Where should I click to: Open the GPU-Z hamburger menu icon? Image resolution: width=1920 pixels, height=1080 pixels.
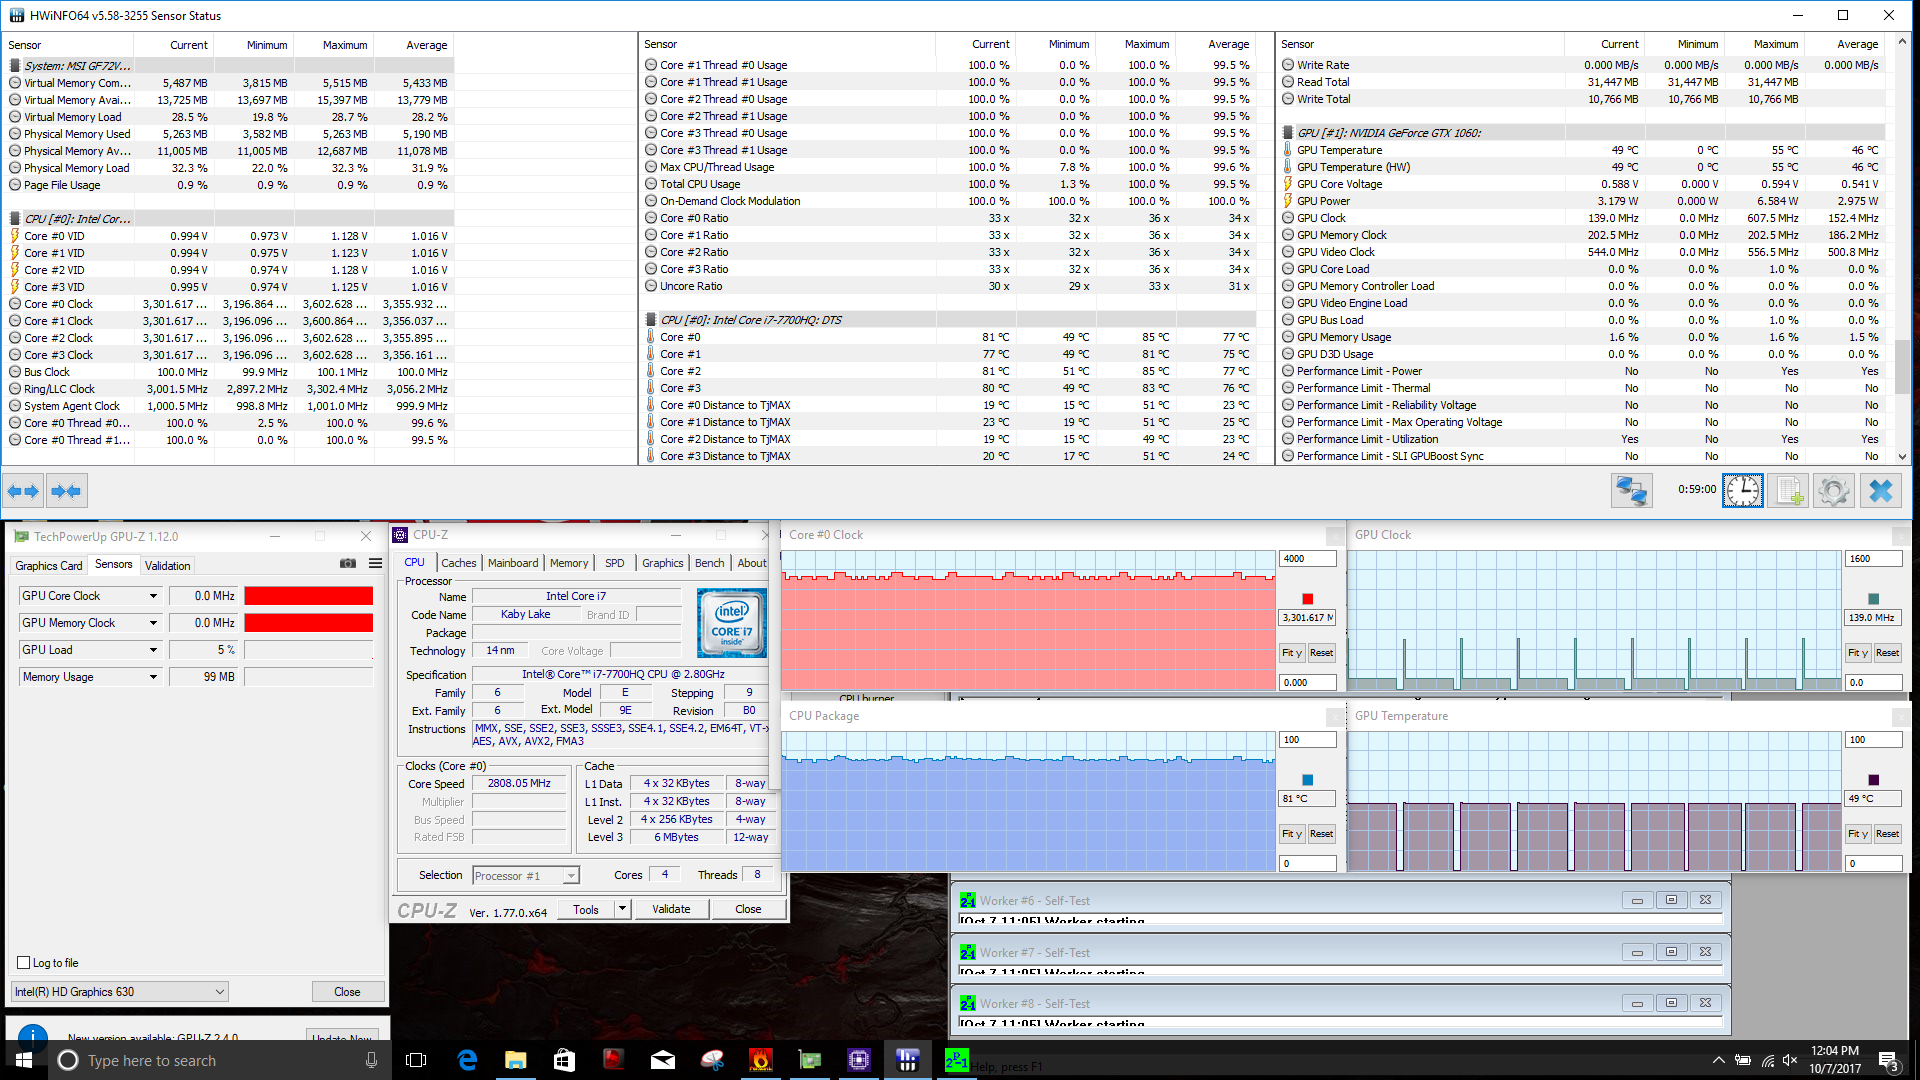pos(375,564)
